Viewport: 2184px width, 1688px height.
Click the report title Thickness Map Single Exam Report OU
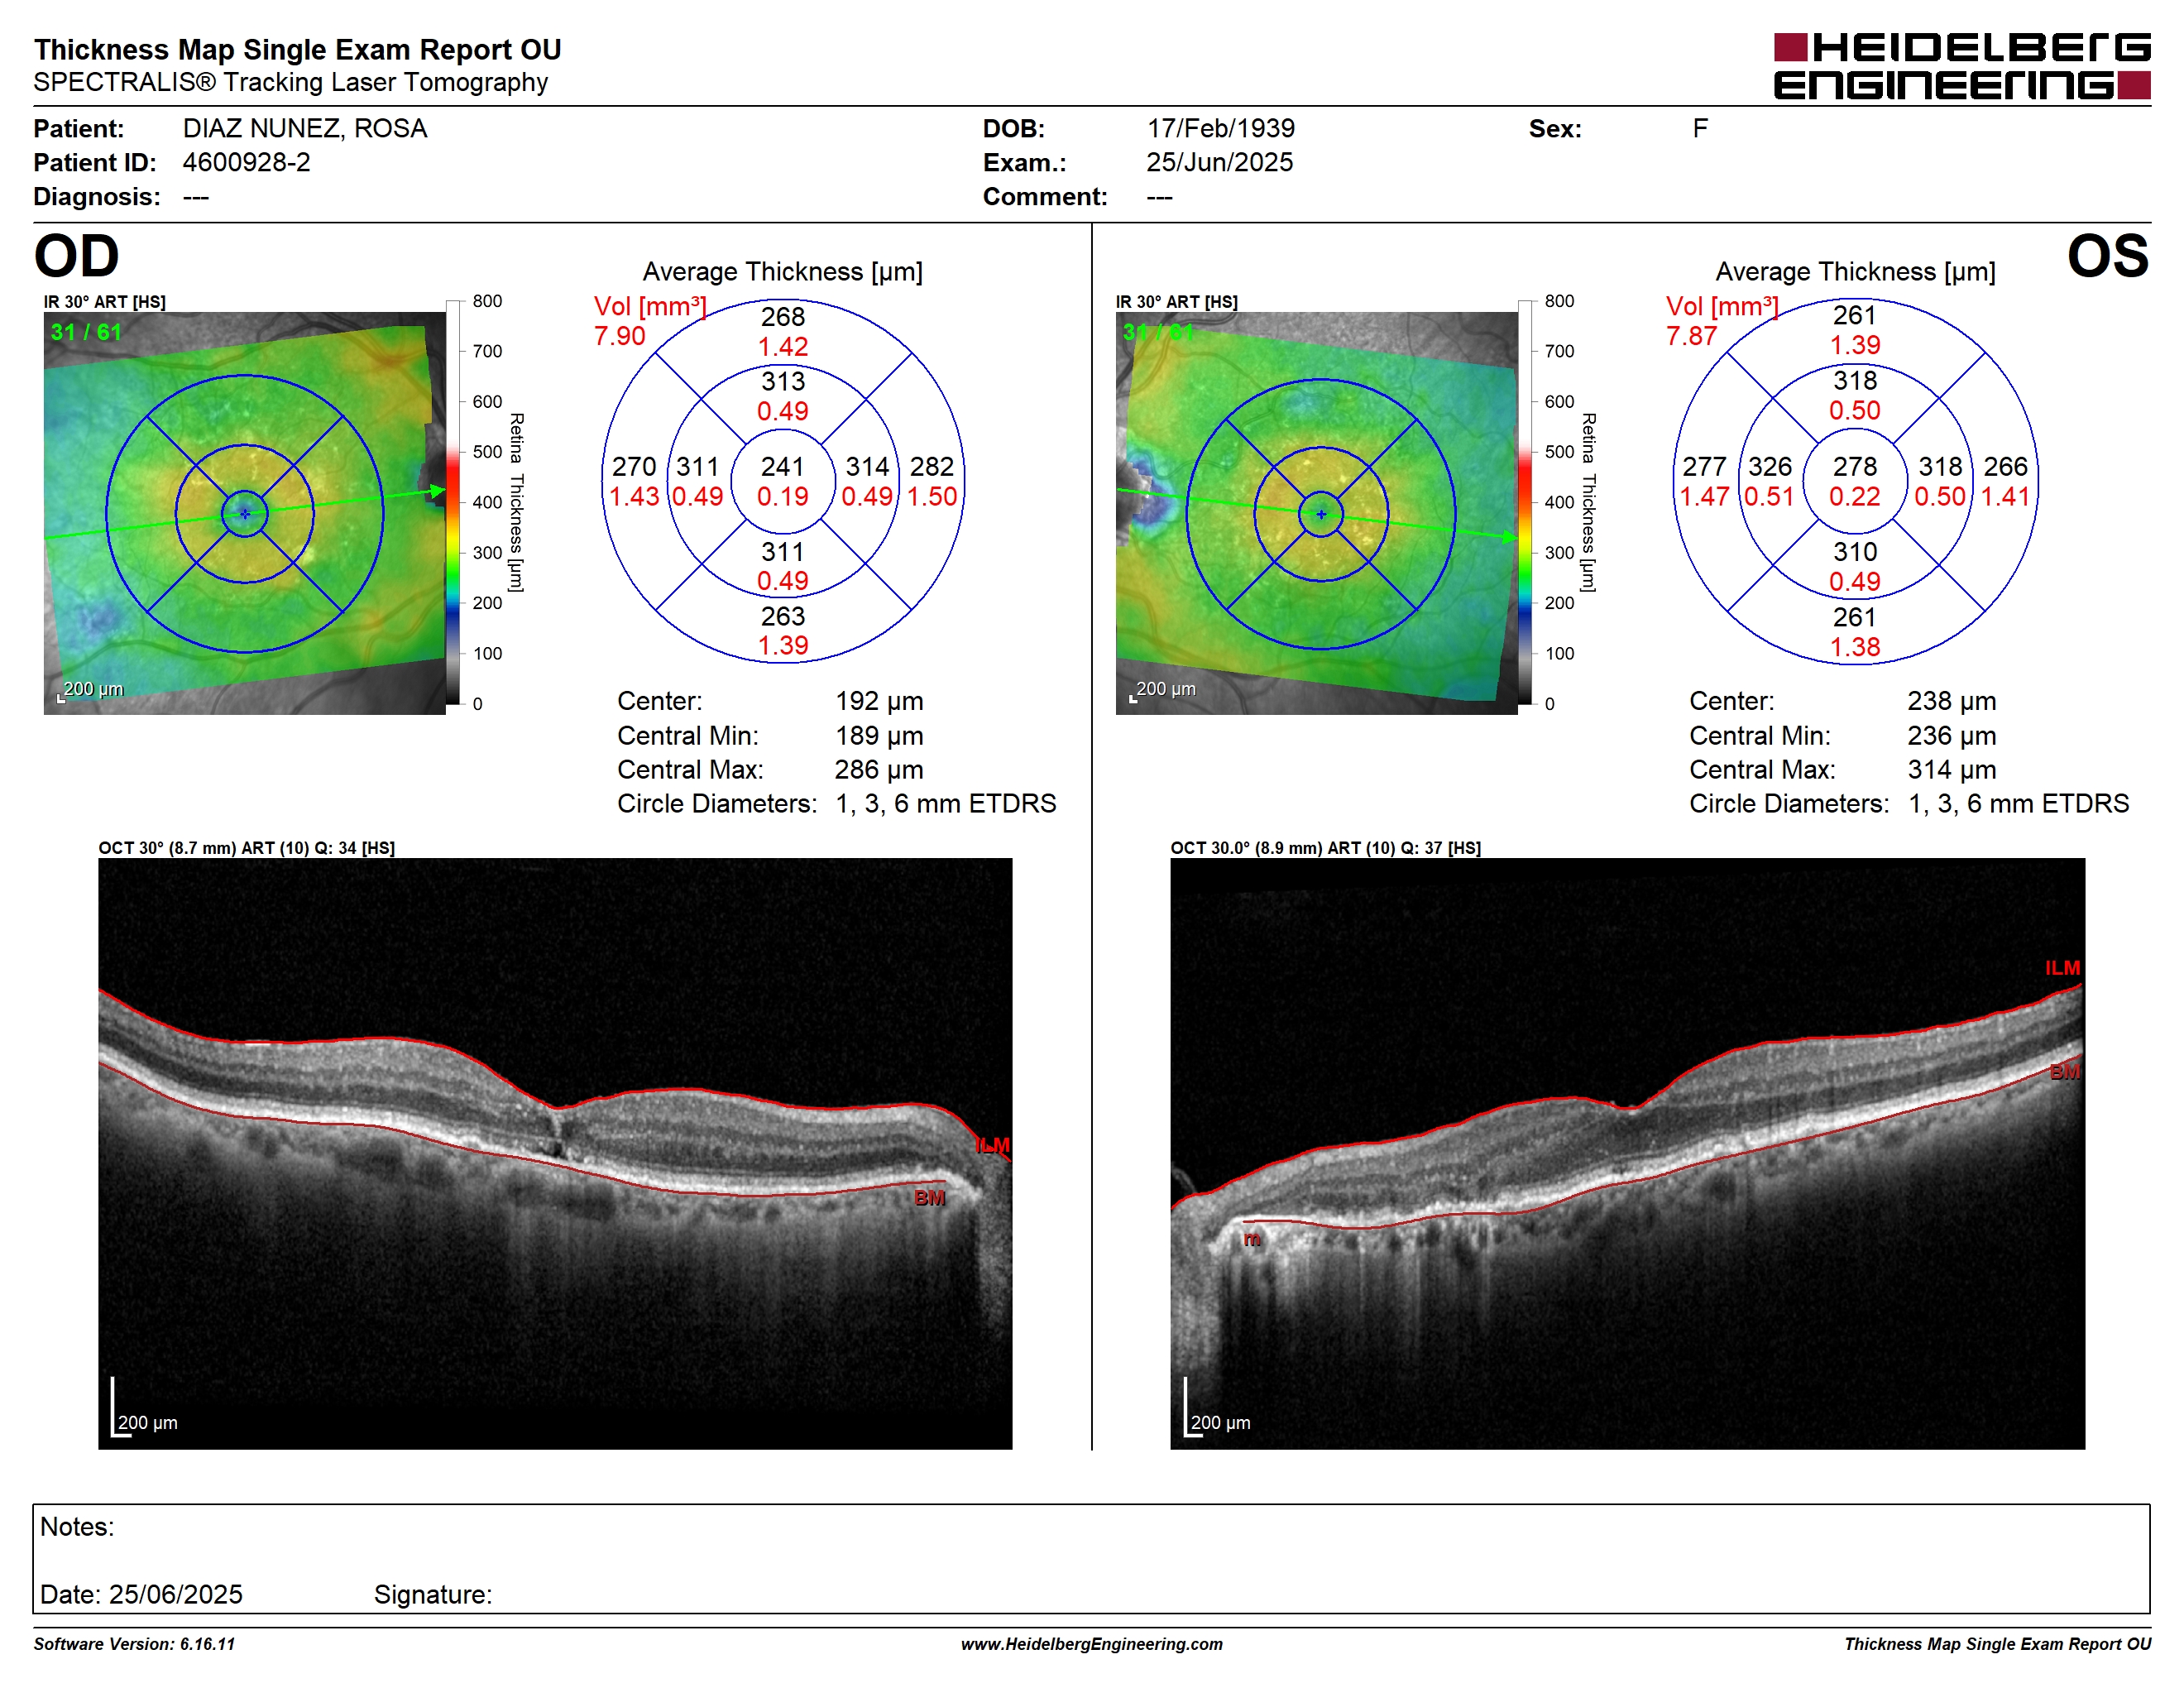click(298, 49)
